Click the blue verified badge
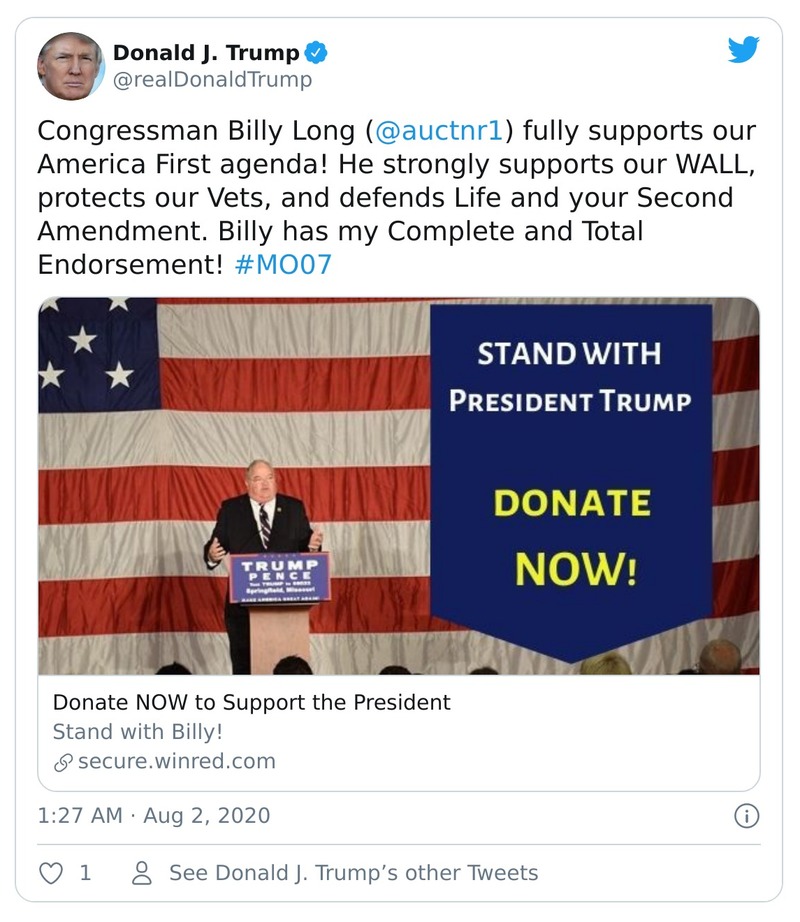Image resolution: width=800 pixels, height=922 pixels. coord(318,50)
